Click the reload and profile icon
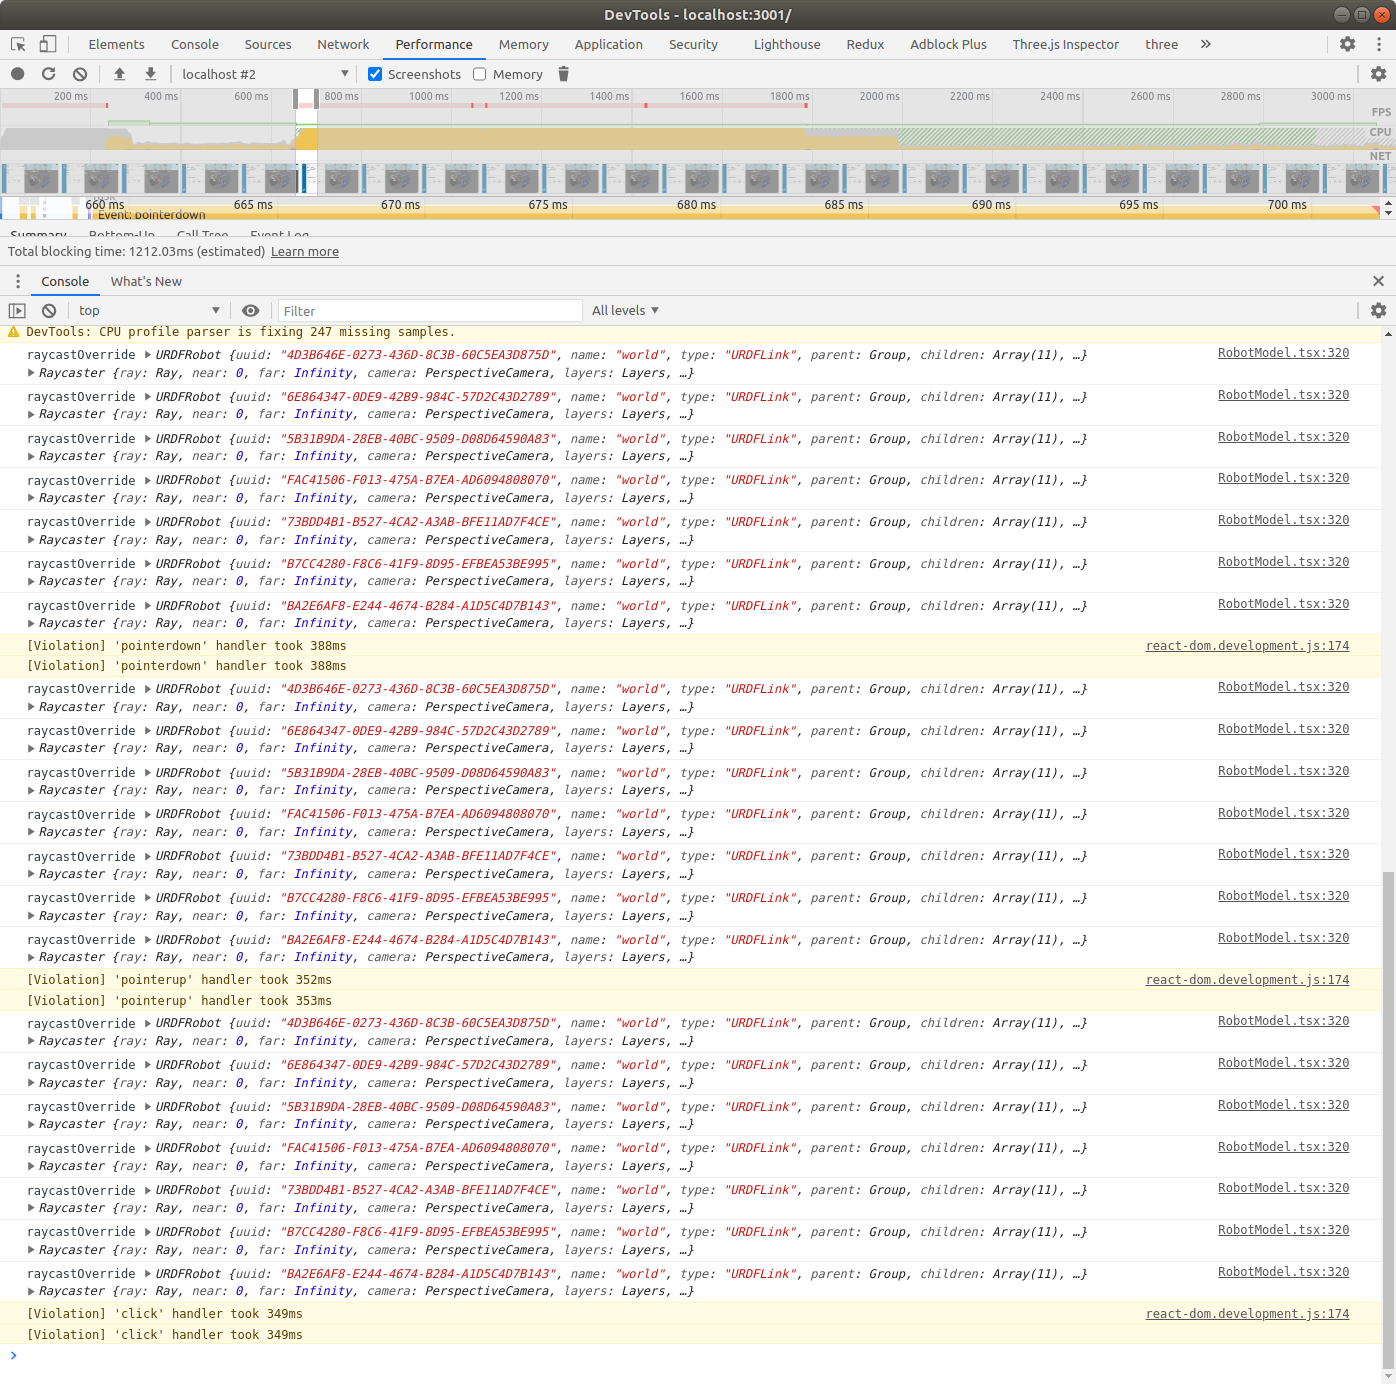This screenshot has height=1384, width=1396. 48,74
